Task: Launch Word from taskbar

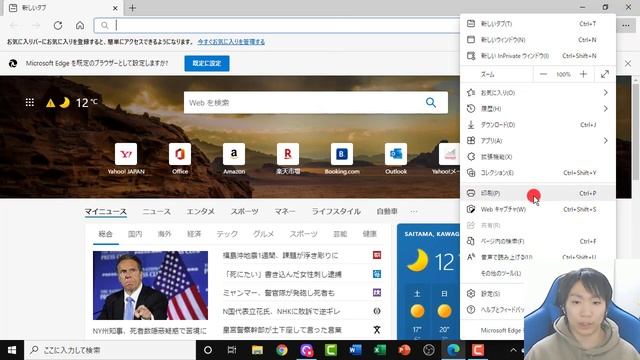Action: coord(355,350)
